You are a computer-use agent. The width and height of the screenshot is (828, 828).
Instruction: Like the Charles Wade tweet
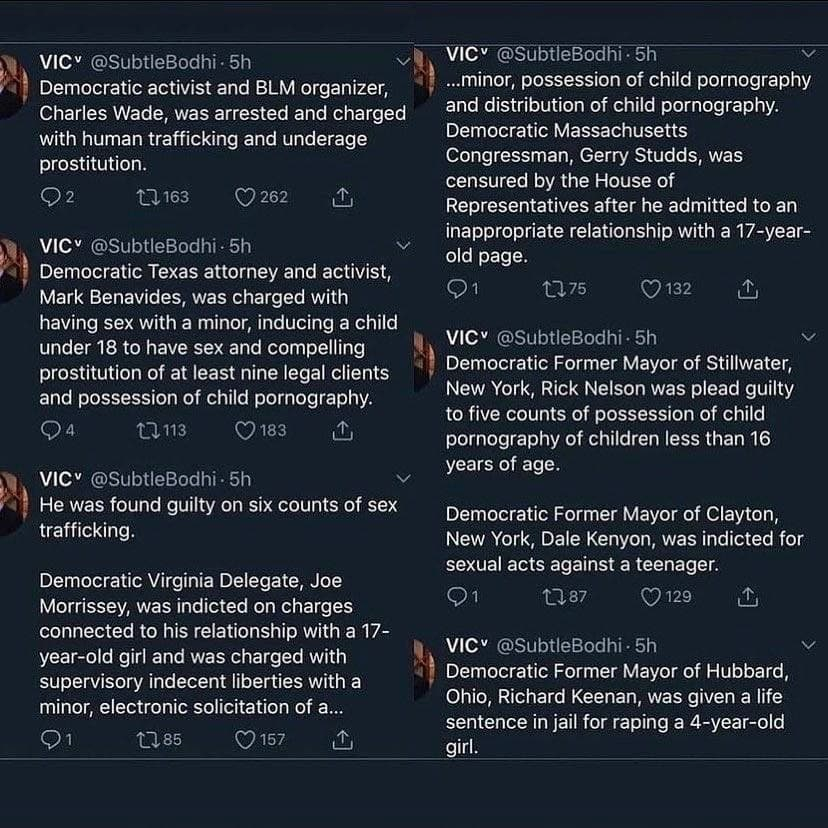pos(245,197)
